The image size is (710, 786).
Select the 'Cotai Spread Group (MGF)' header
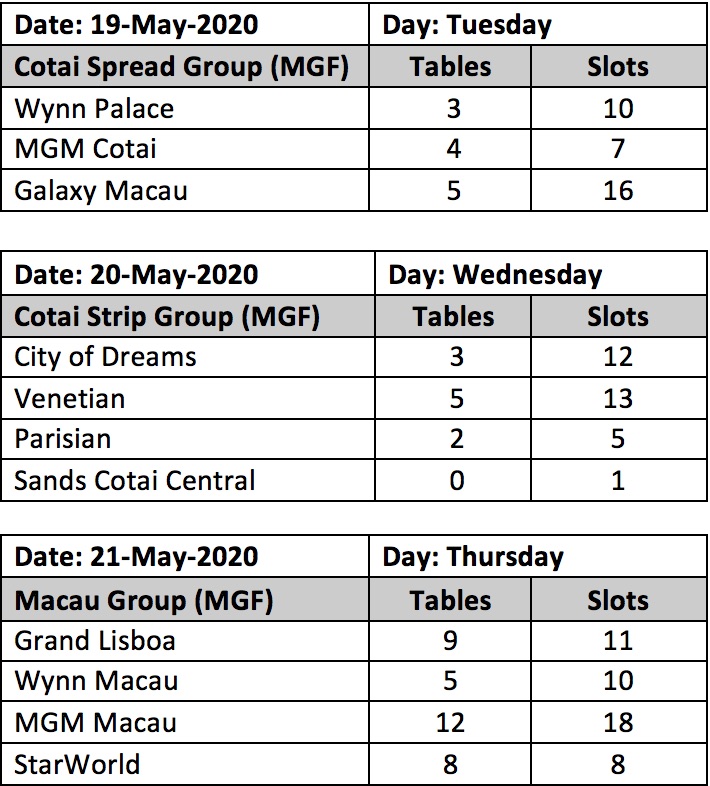[185, 67]
